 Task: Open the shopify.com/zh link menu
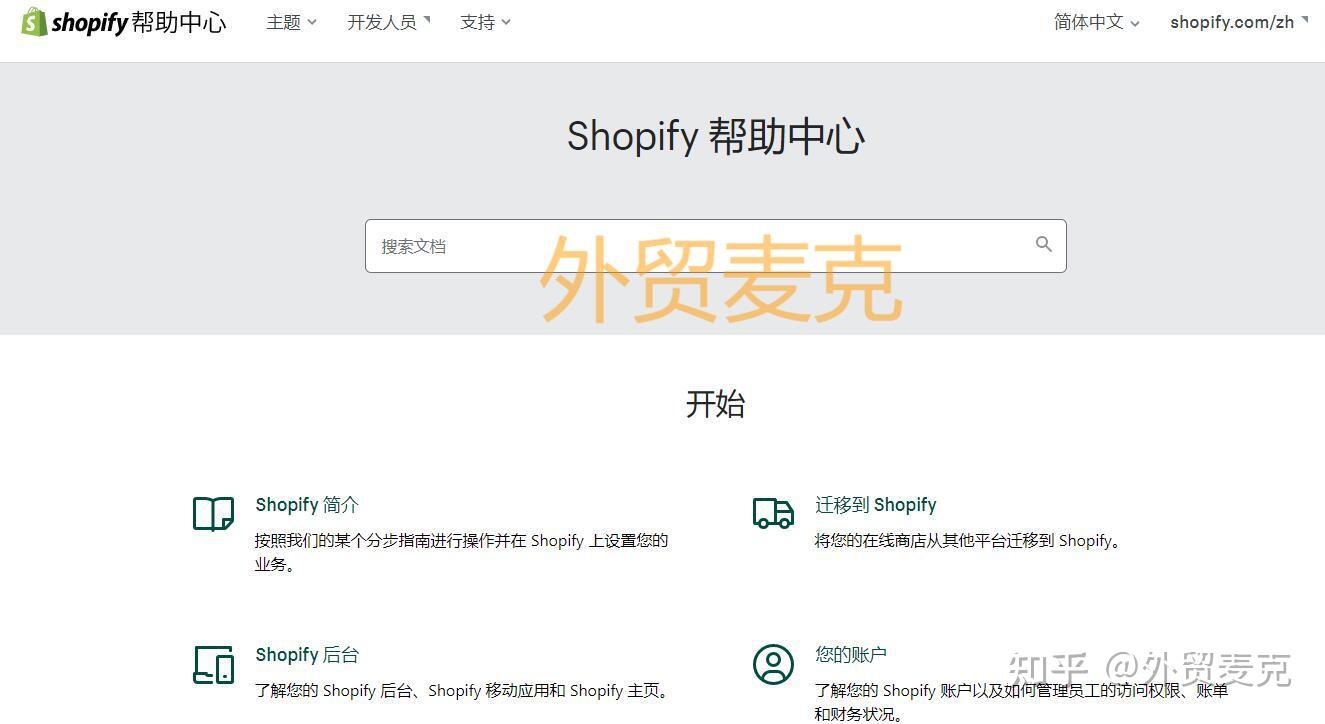(1239, 22)
